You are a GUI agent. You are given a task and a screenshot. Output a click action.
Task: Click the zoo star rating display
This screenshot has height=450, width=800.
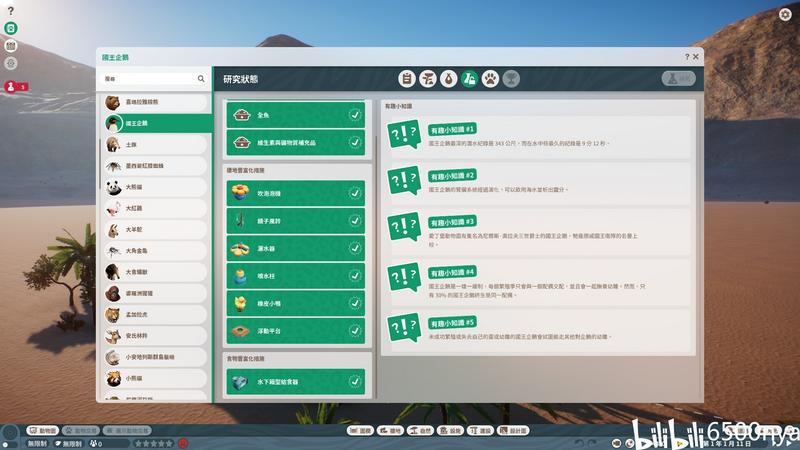pos(153,443)
